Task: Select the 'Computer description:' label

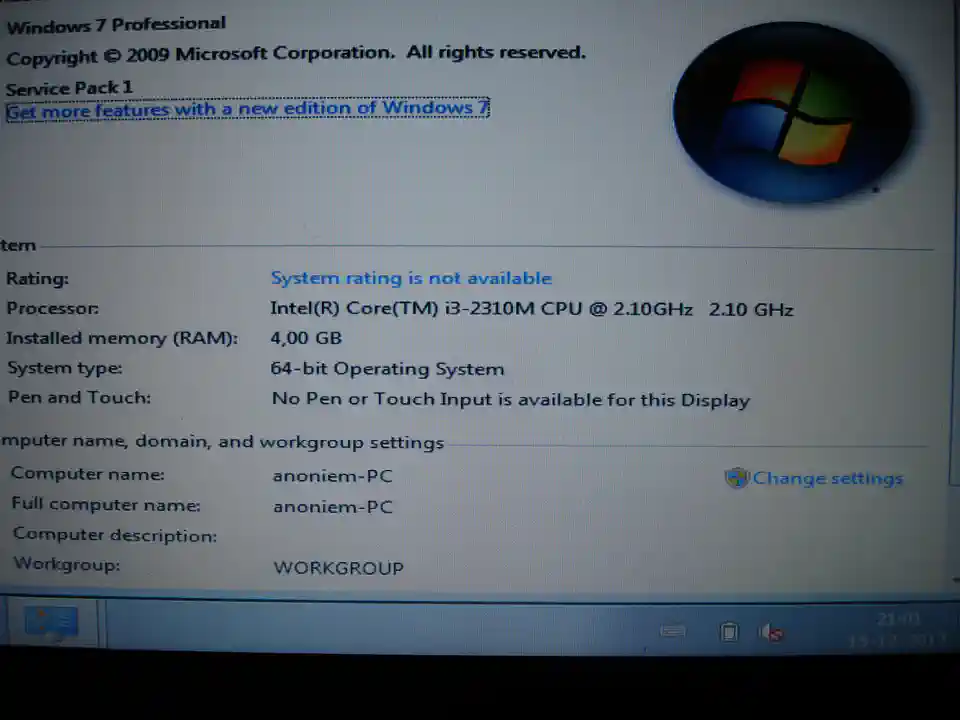Action: [x=115, y=534]
